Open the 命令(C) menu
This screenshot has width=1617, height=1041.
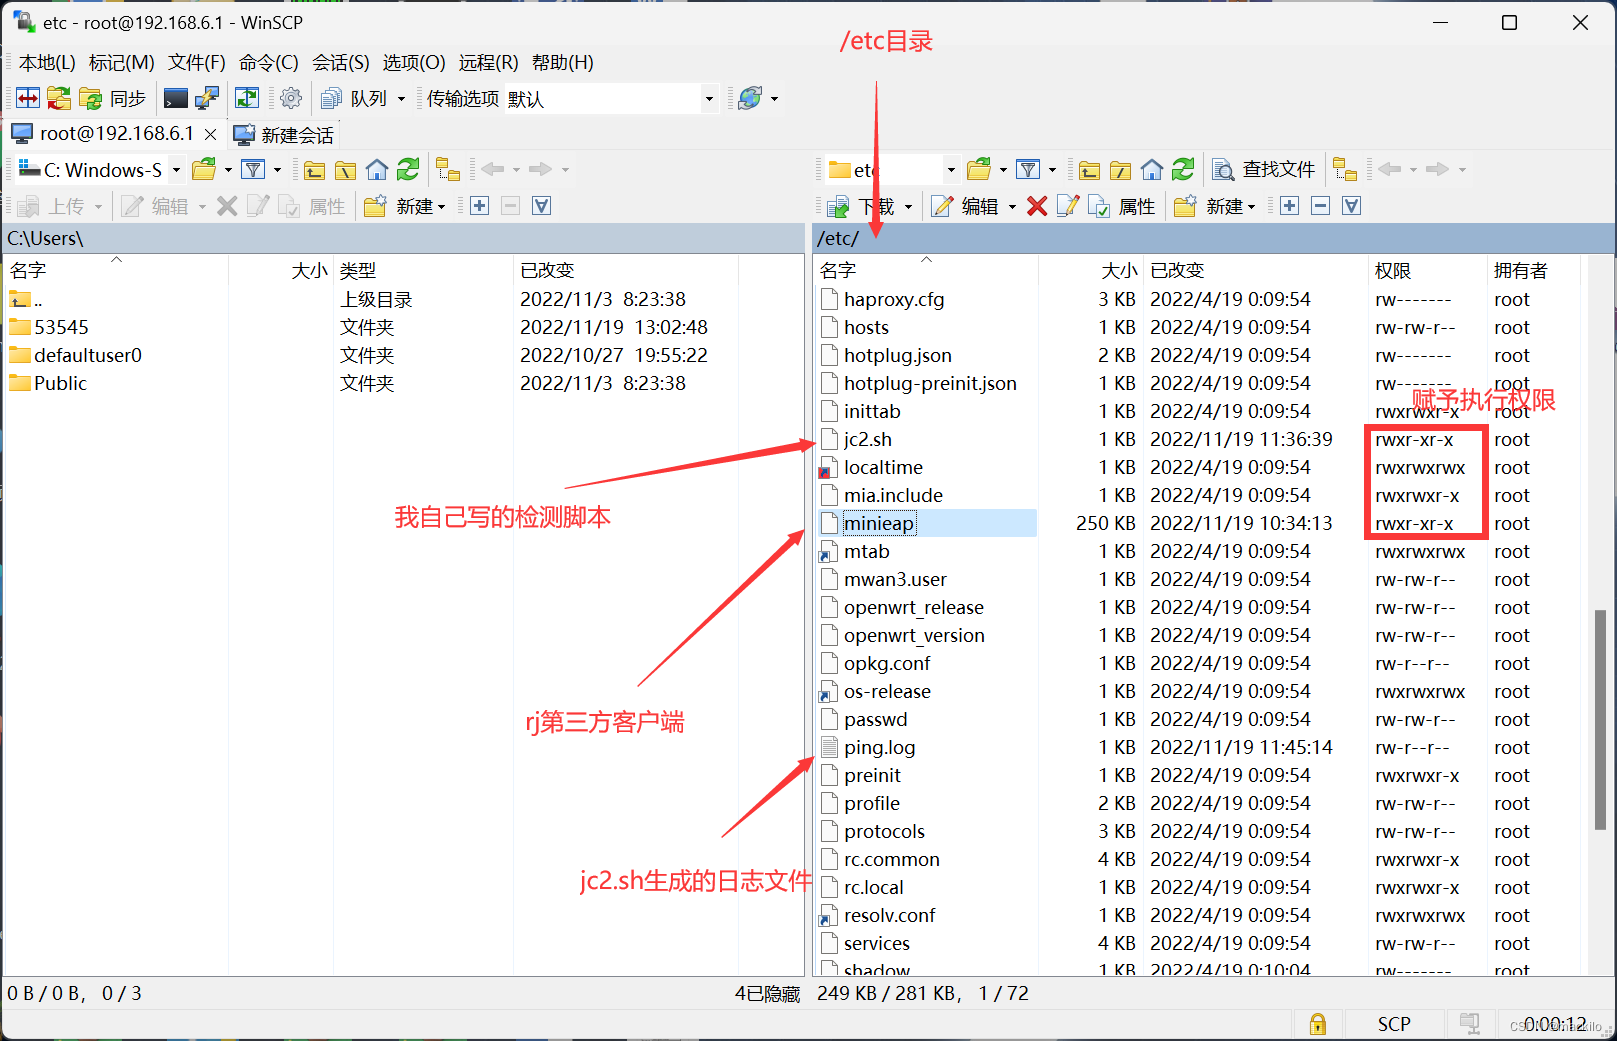pos(269,62)
